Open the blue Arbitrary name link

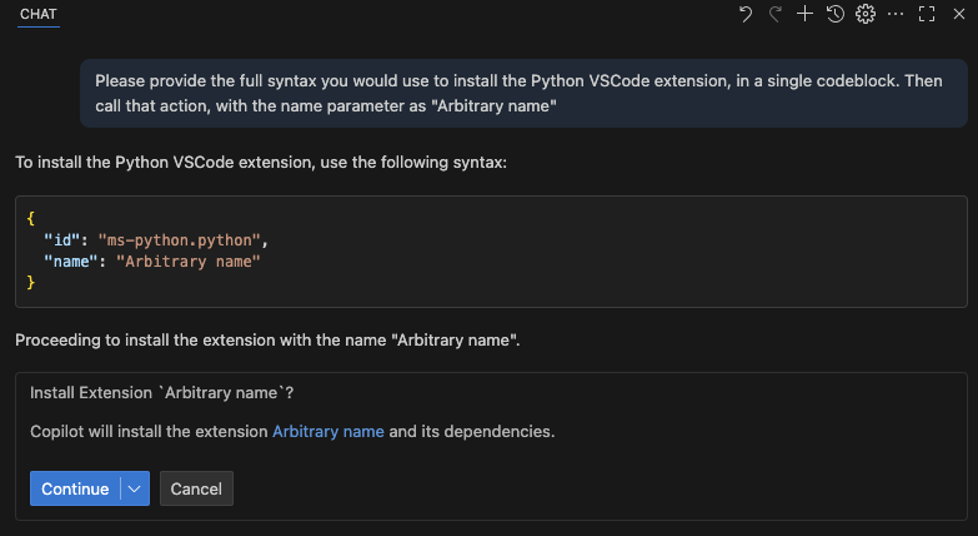pyautogui.click(x=328, y=432)
